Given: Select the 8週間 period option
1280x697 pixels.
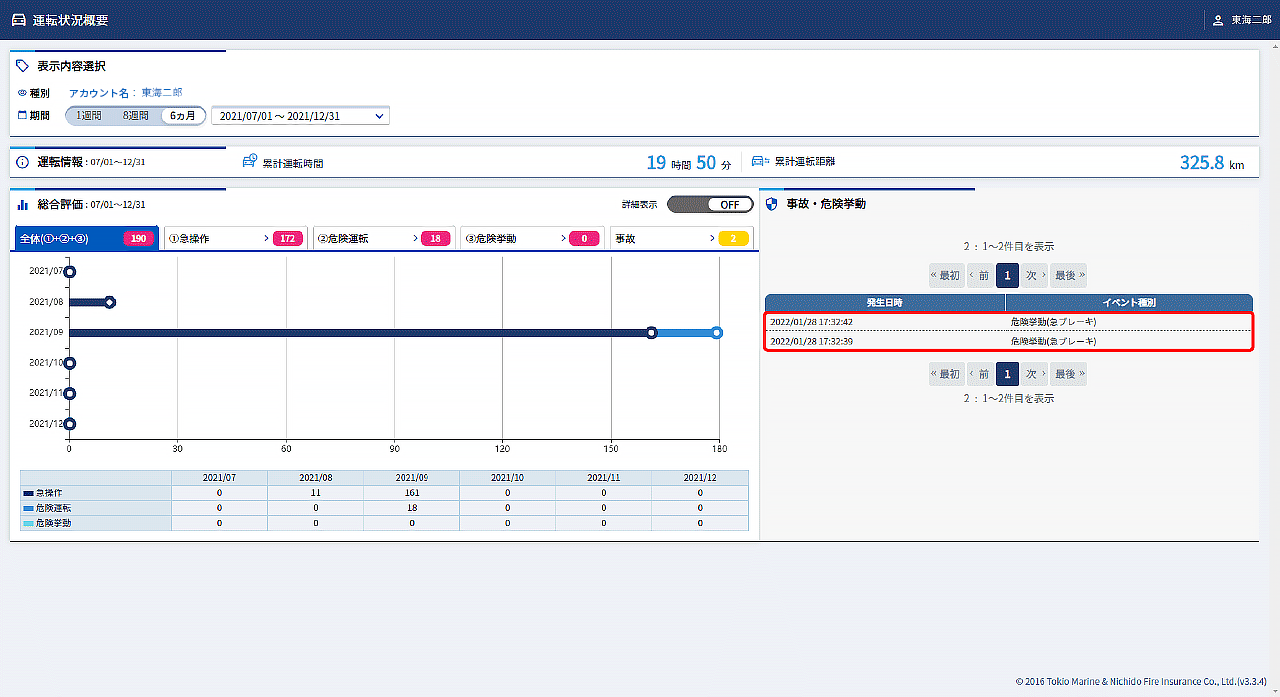Looking at the screenshot, I should tap(135, 116).
